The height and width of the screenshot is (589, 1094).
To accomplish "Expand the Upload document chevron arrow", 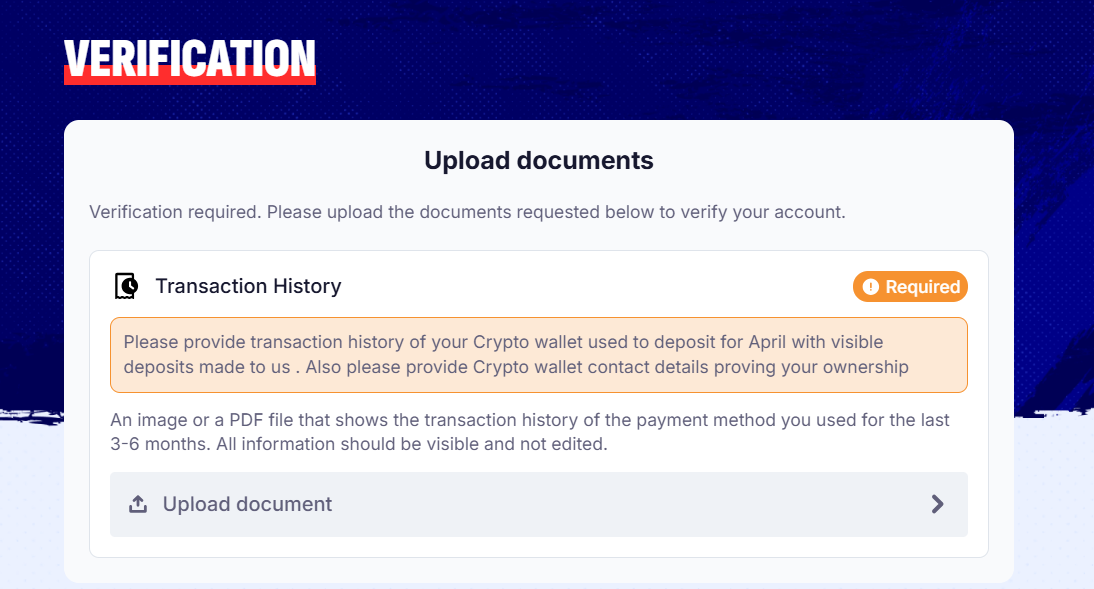I will click(x=937, y=504).
